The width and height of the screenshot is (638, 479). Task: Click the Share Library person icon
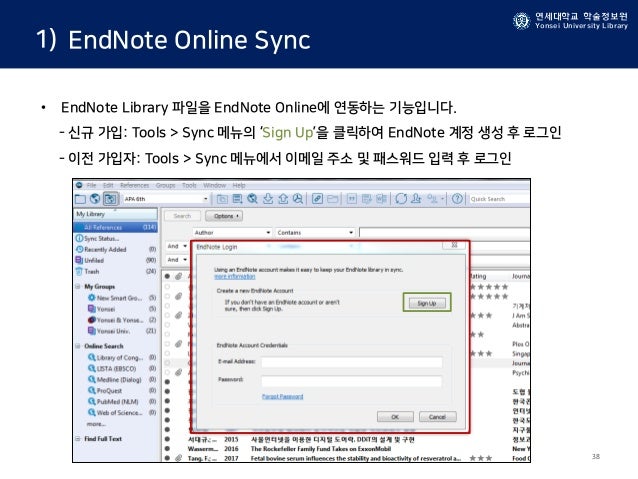pos(416,199)
